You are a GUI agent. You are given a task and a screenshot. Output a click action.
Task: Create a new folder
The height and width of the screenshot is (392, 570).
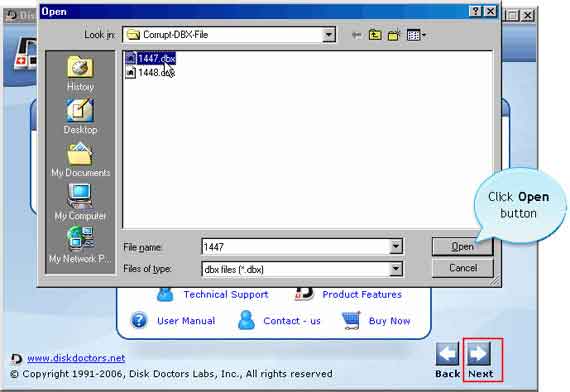(394, 35)
